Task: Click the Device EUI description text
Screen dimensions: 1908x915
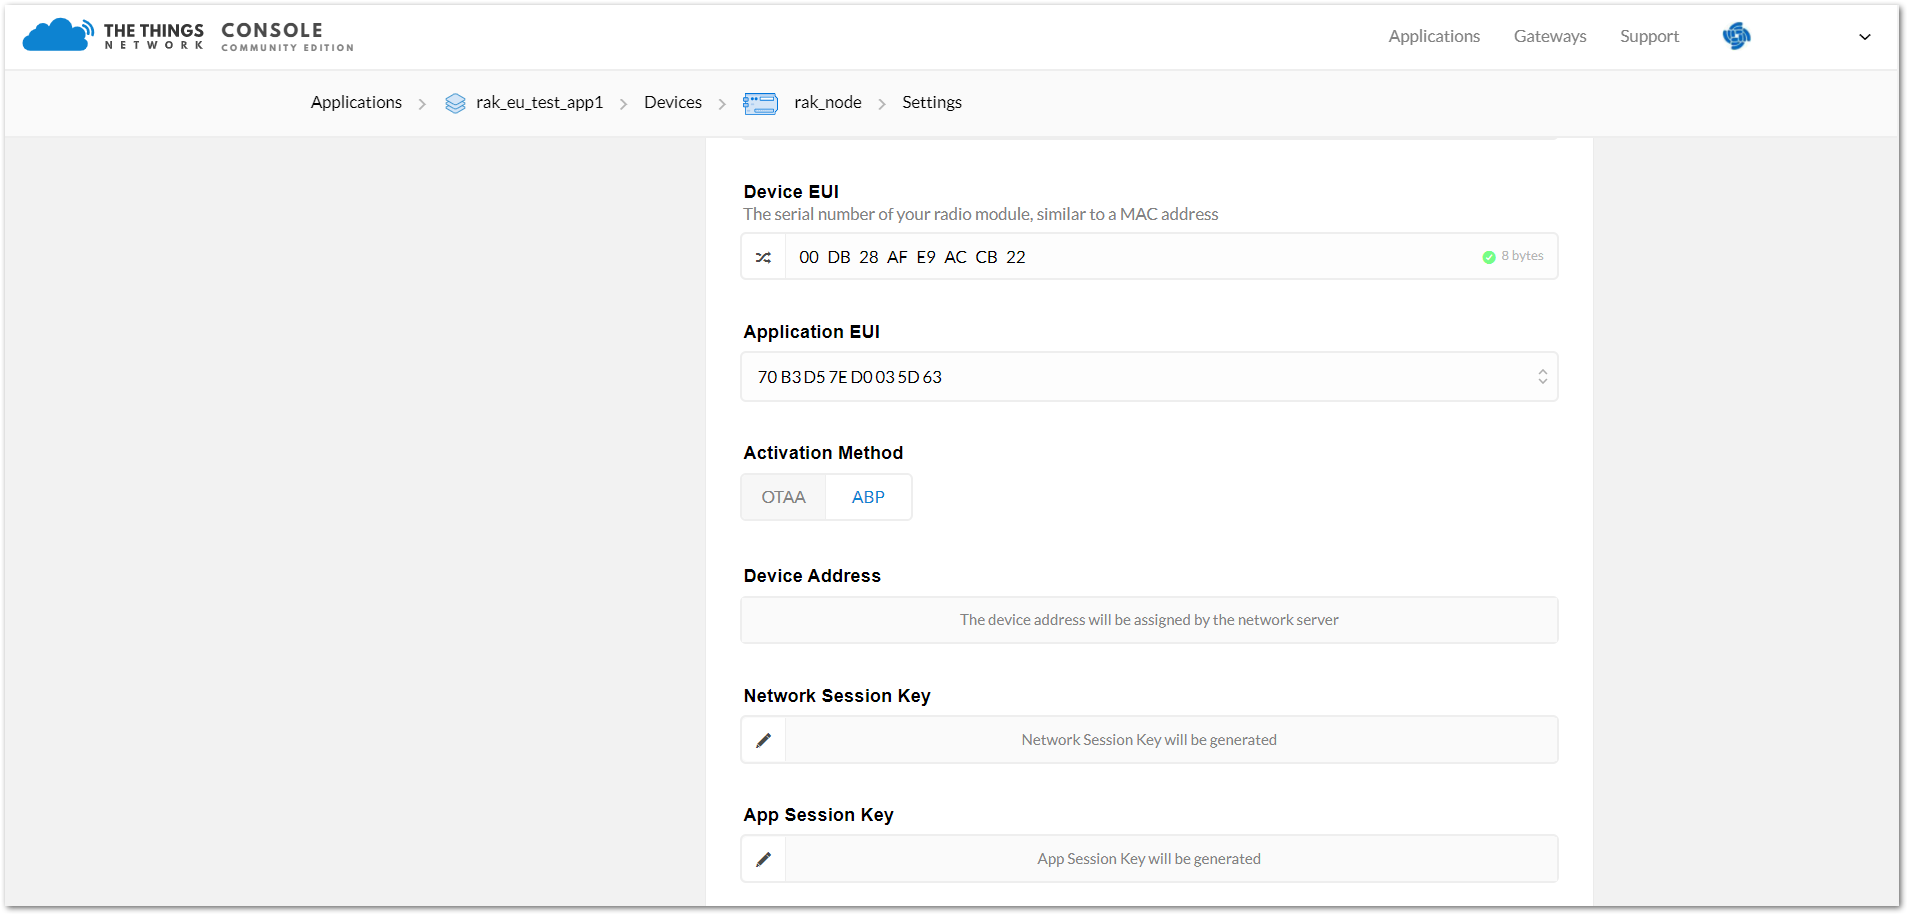Action: pyautogui.click(x=981, y=214)
